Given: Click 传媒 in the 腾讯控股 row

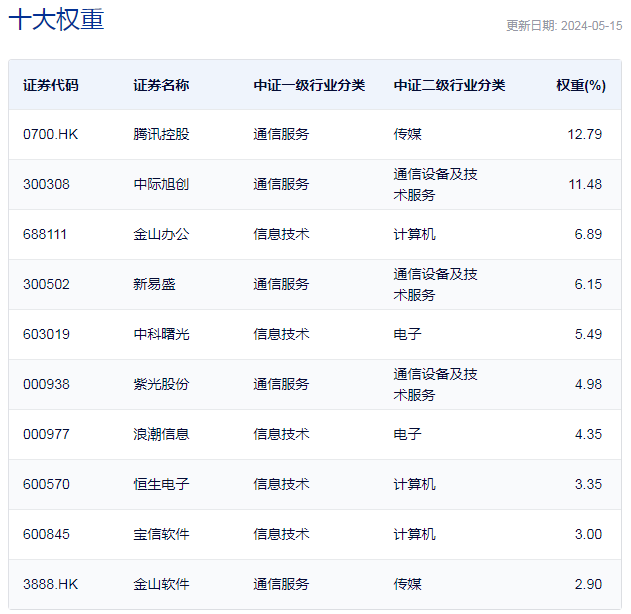Looking at the screenshot, I should [x=407, y=134].
